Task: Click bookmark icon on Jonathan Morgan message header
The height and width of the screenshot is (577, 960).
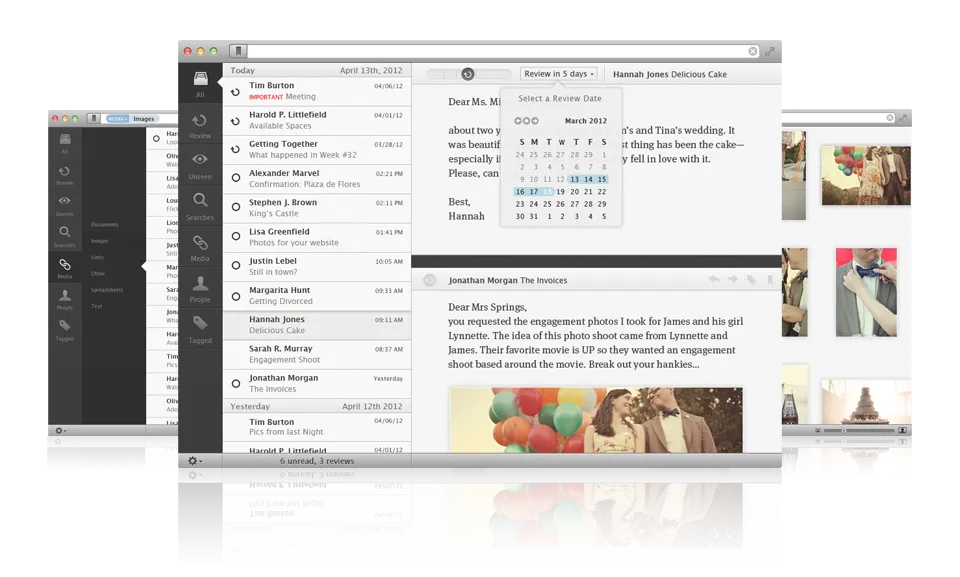Action: point(770,280)
